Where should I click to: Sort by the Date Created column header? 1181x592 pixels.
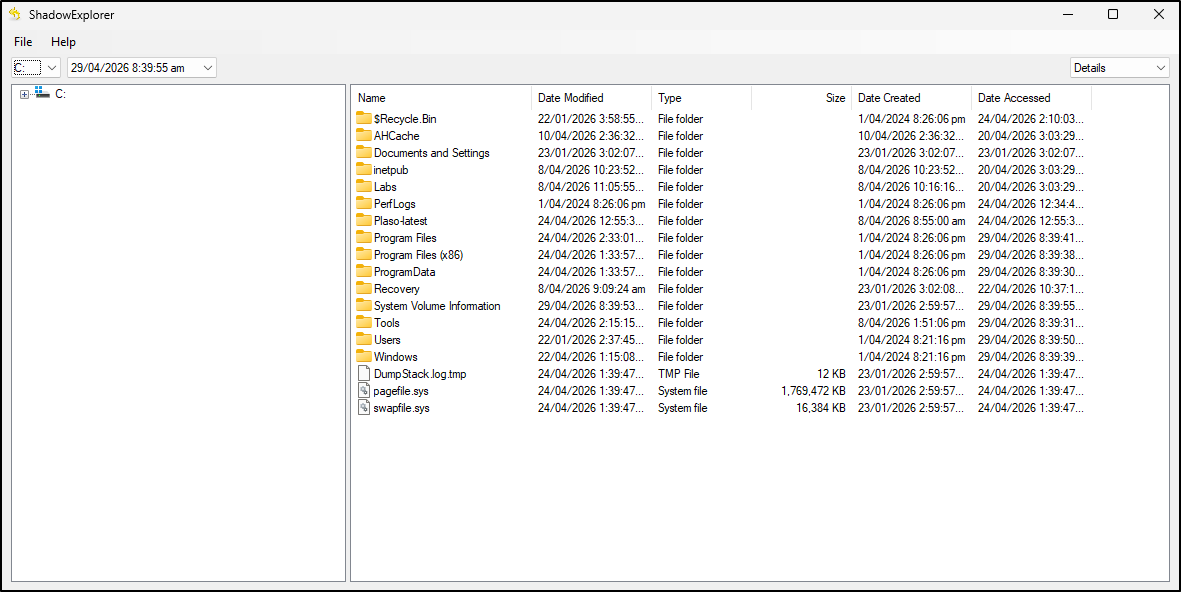911,98
